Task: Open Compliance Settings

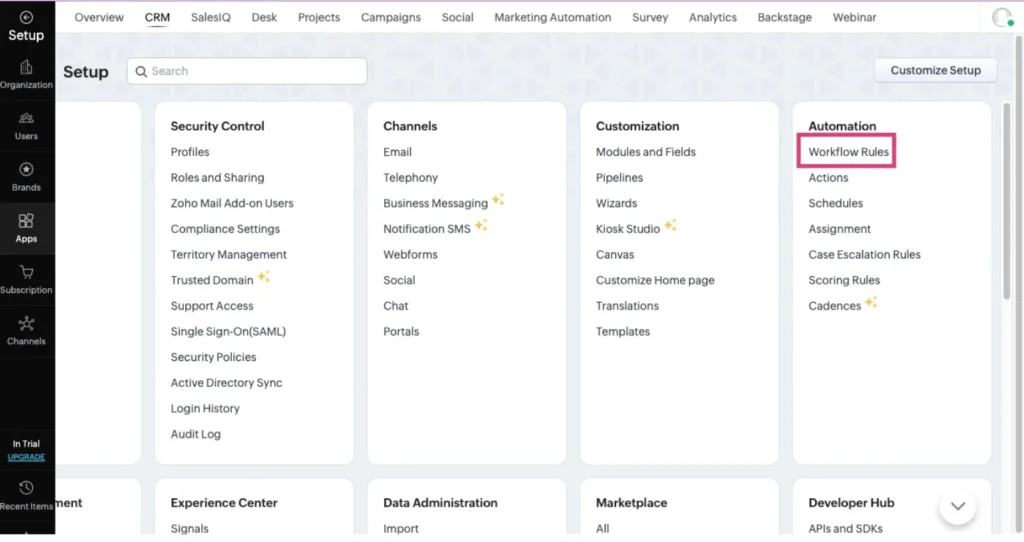Action: pos(225,229)
